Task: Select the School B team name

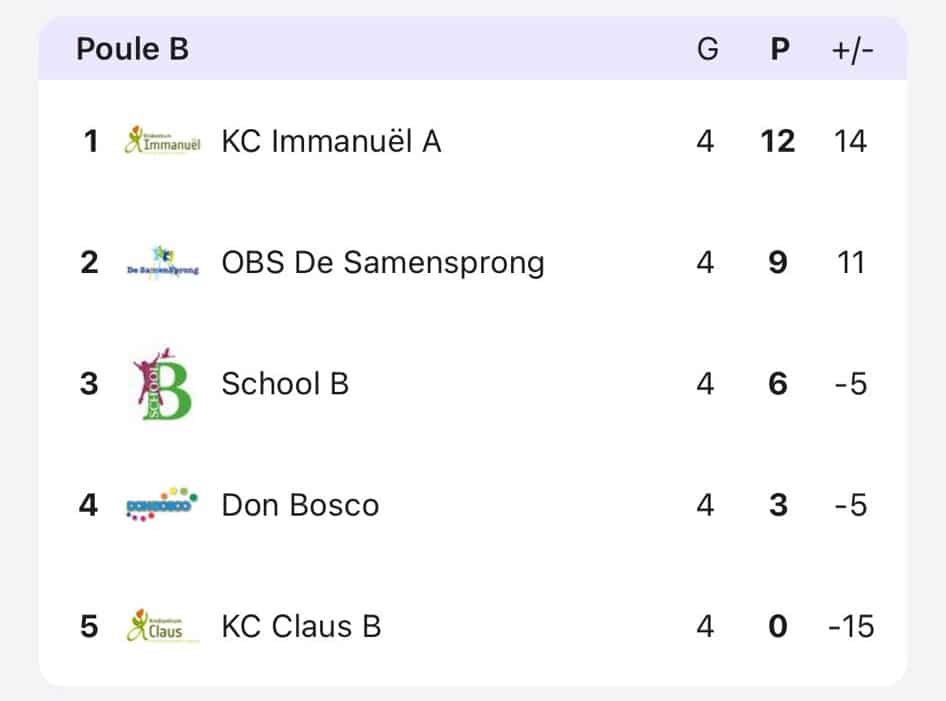Action: click(285, 384)
